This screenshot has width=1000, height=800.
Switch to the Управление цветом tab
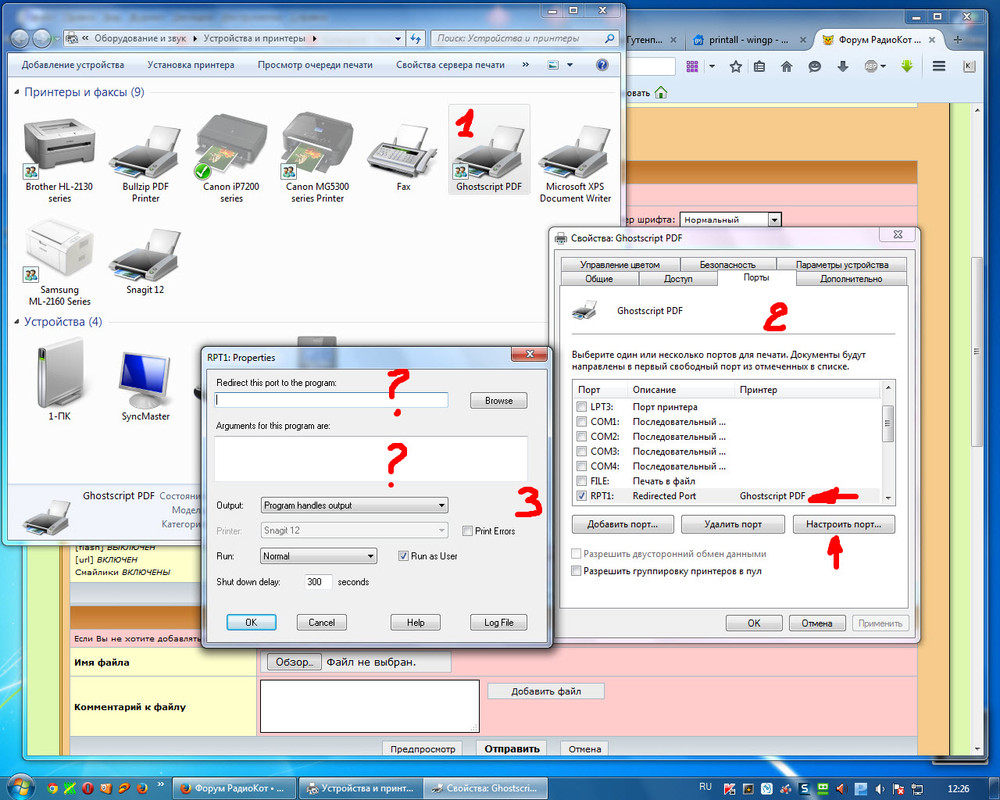(x=620, y=264)
